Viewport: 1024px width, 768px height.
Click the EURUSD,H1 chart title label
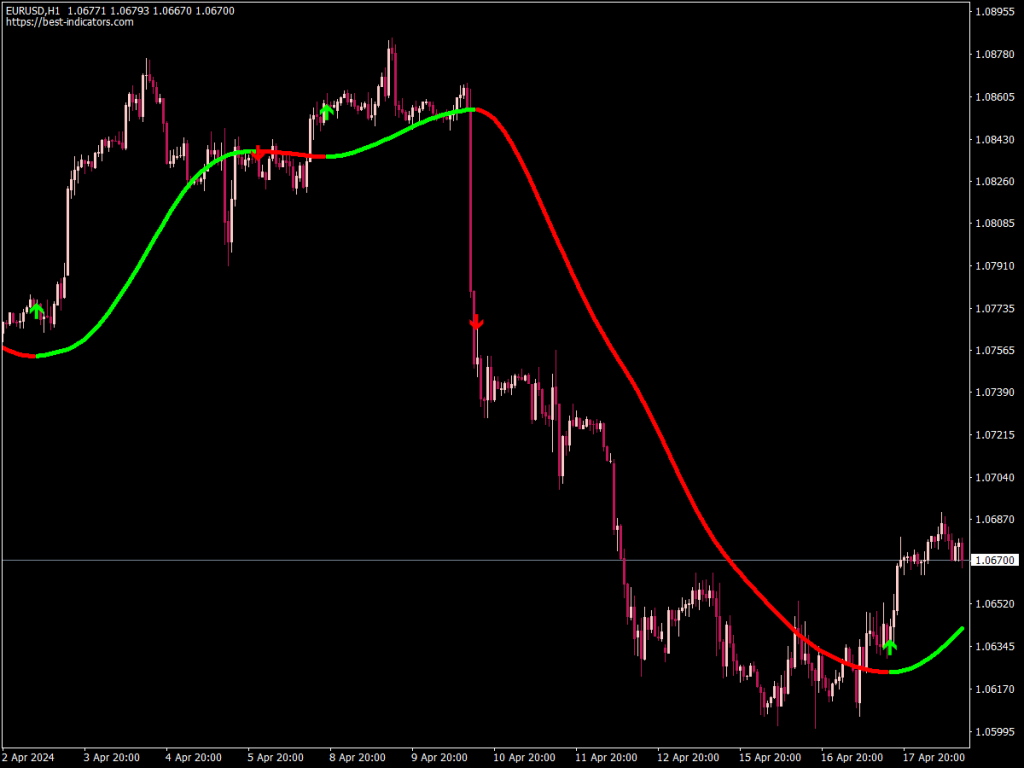(33, 10)
